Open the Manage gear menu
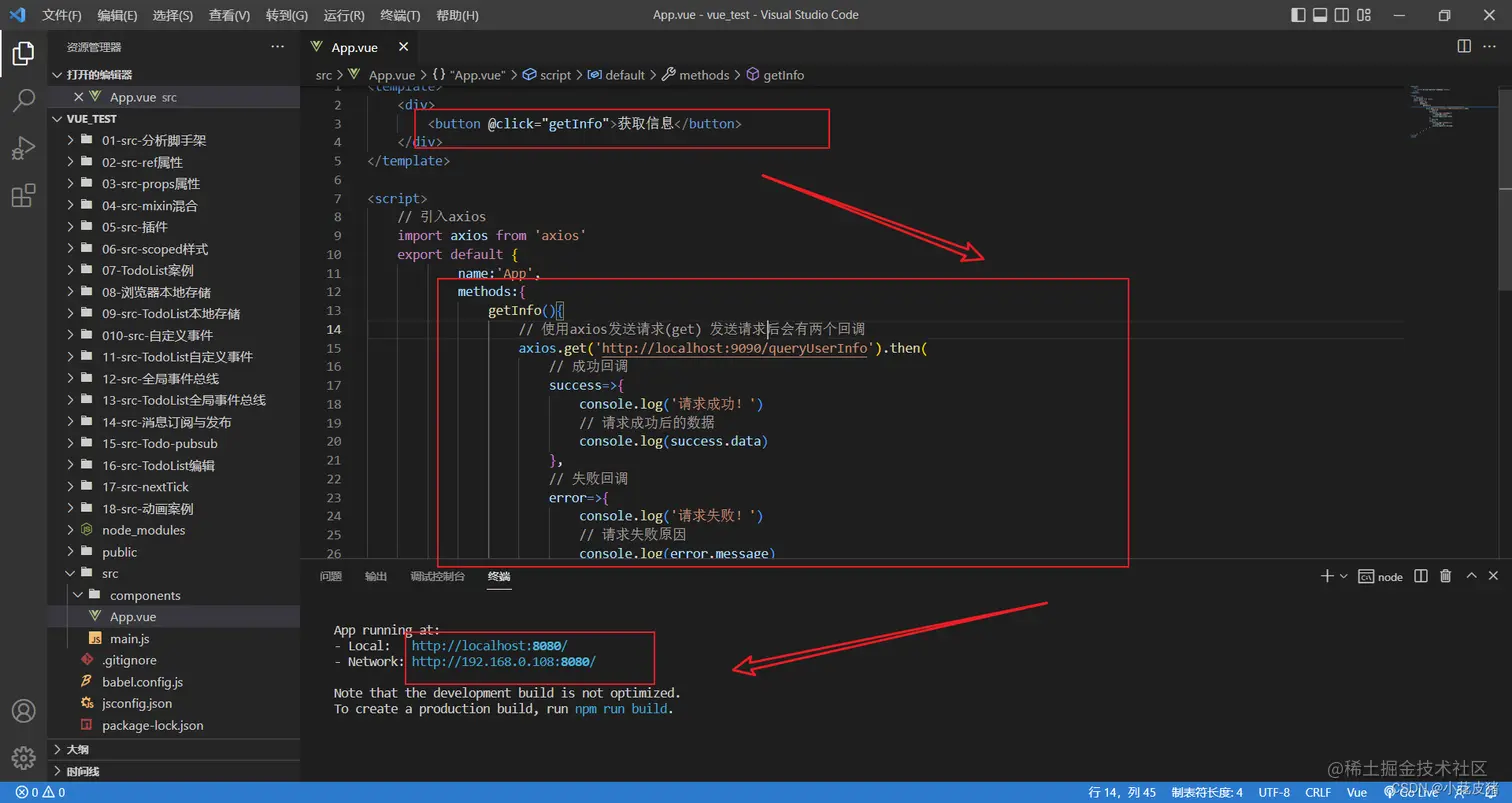This screenshot has width=1512, height=803. 23,758
